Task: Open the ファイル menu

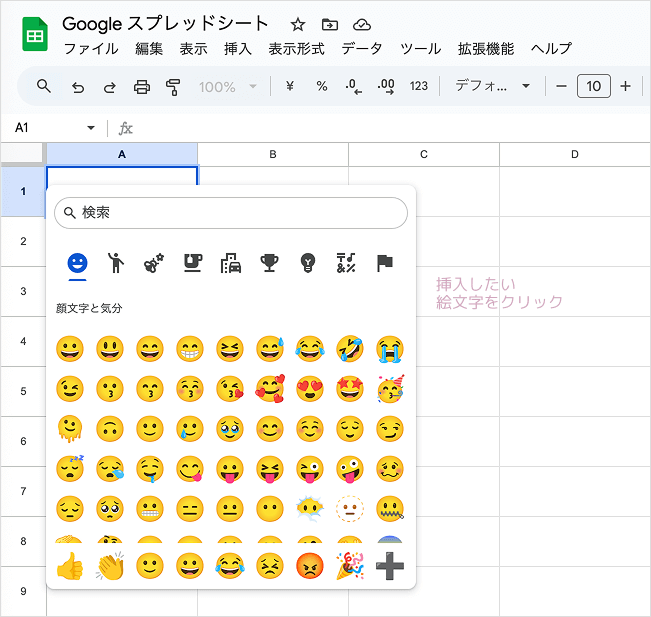Action: pyautogui.click(x=91, y=49)
